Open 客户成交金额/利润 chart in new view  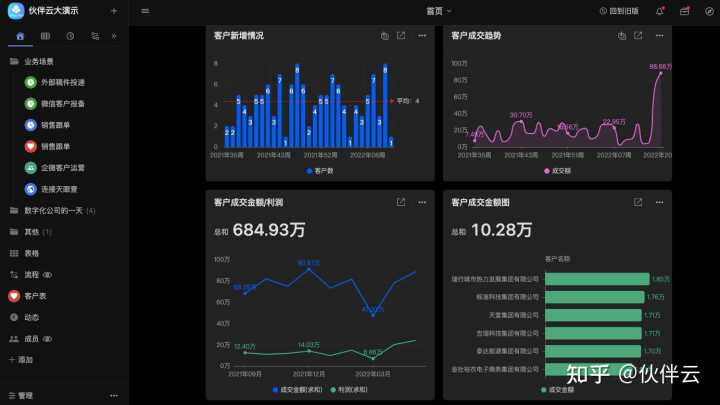[401, 202]
